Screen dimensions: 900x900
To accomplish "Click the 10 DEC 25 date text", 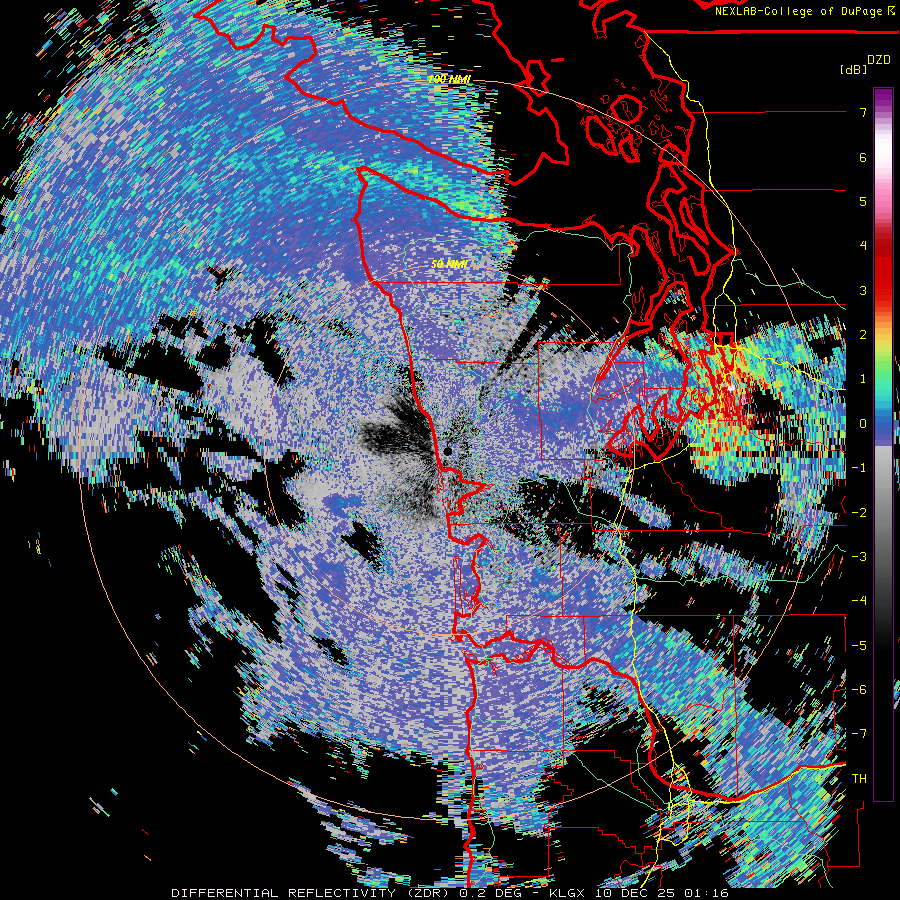I will [x=637, y=893].
